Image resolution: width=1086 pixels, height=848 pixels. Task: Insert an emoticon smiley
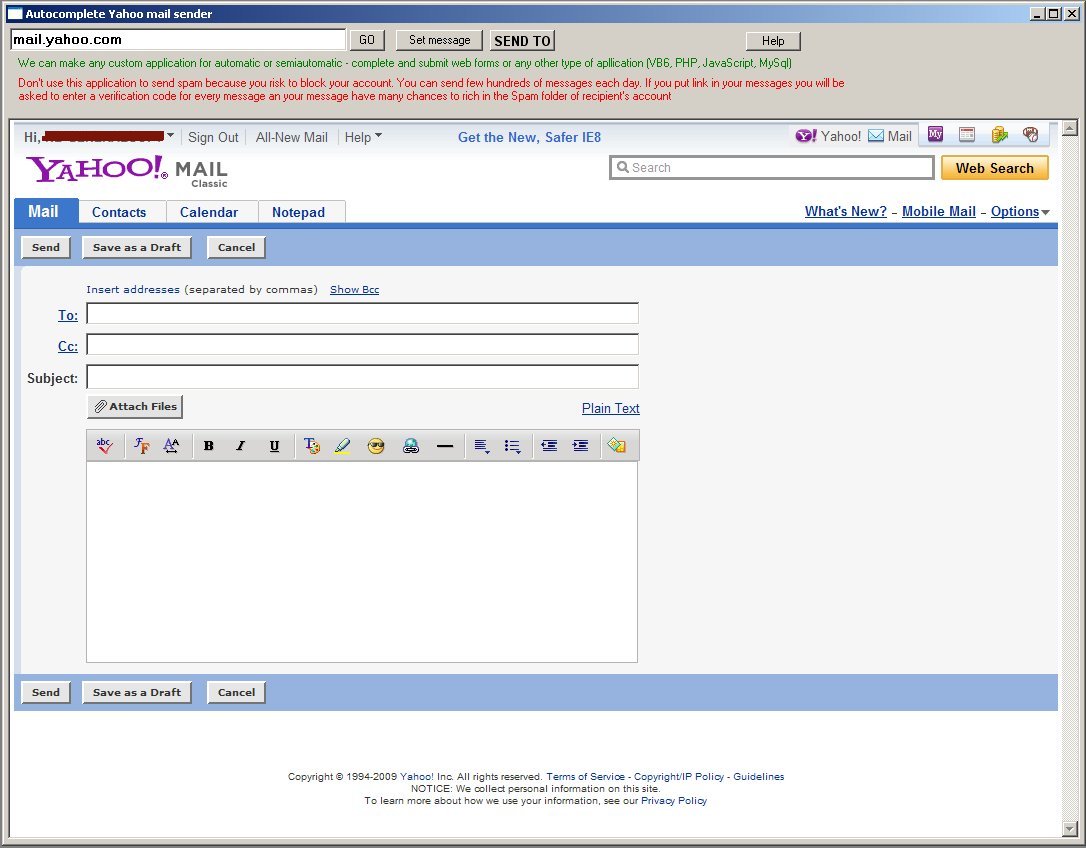[376, 446]
